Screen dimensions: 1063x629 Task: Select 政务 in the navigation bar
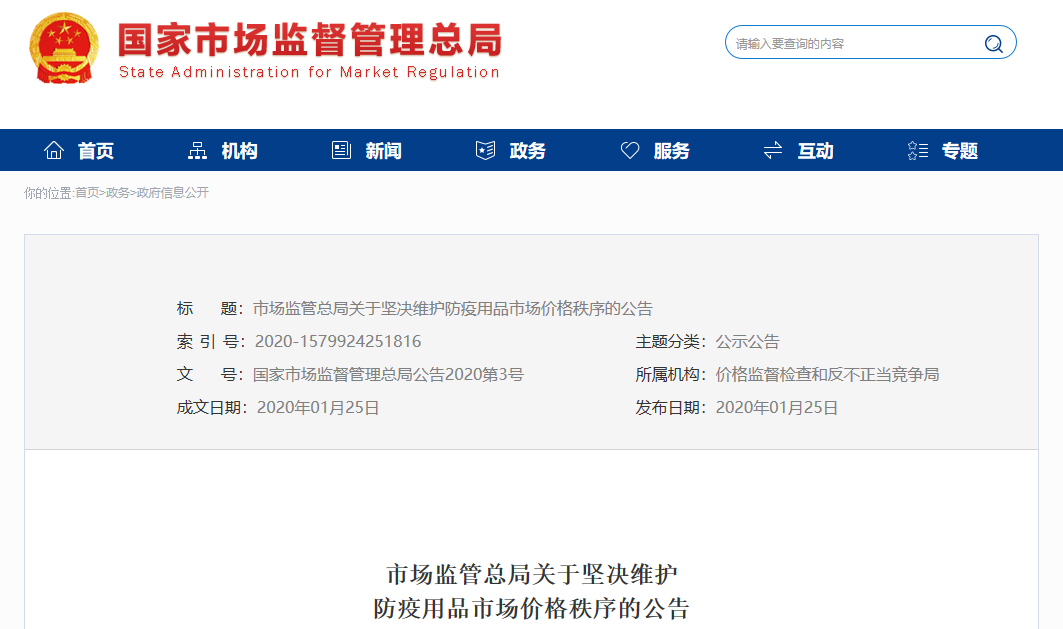pos(528,151)
